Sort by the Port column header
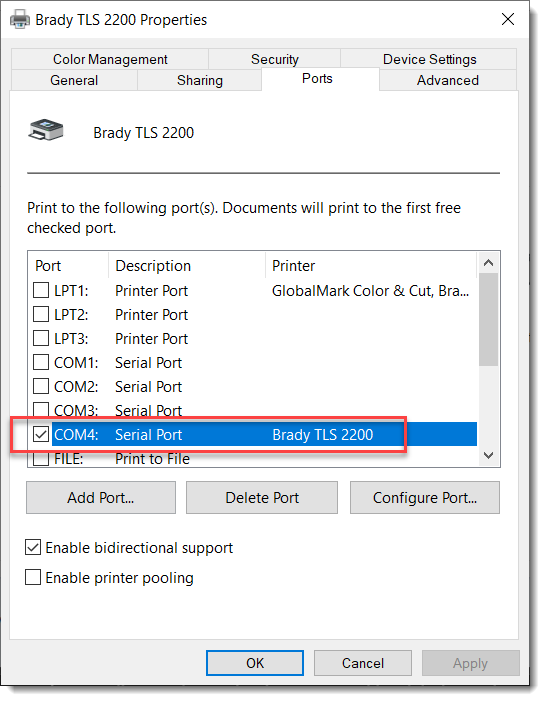 click(x=68, y=266)
